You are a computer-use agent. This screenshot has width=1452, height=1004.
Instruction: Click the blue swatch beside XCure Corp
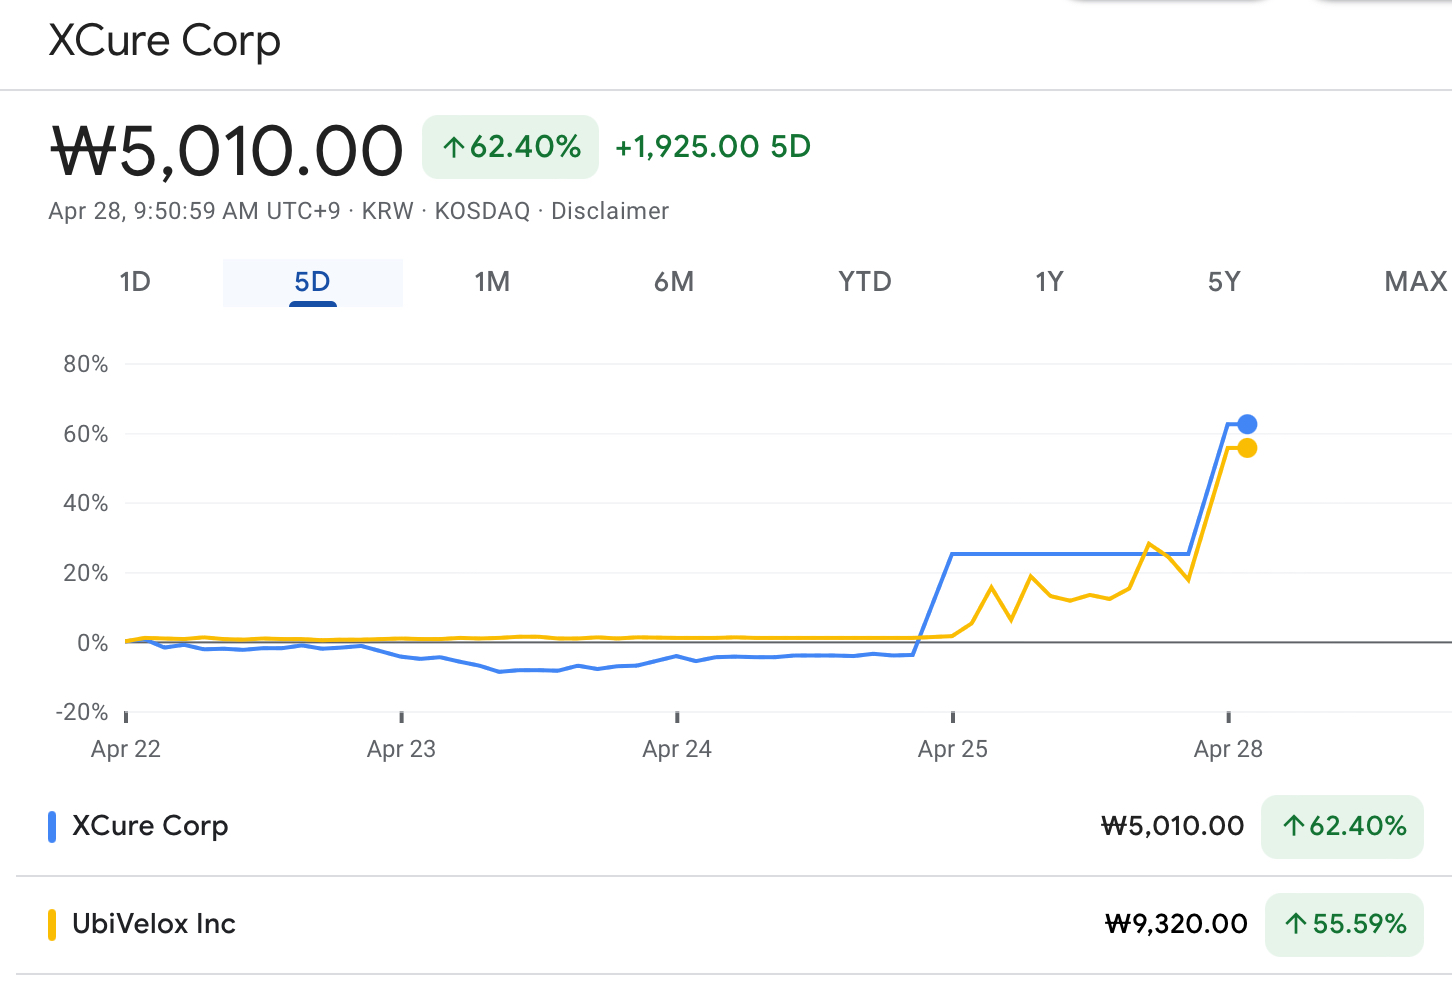coord(52,827)
